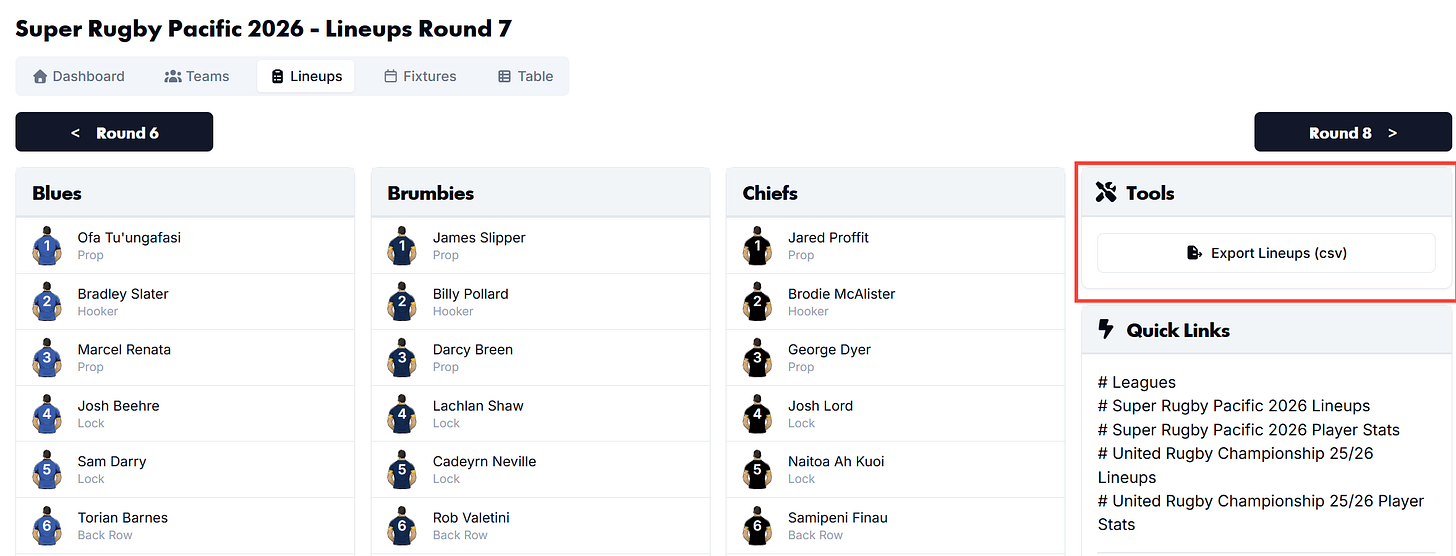Select Samipeni Finau in Chiefs lineup
Image resolution: width=1456 pixels, height=556 pixels.
(x=837, y=518)
